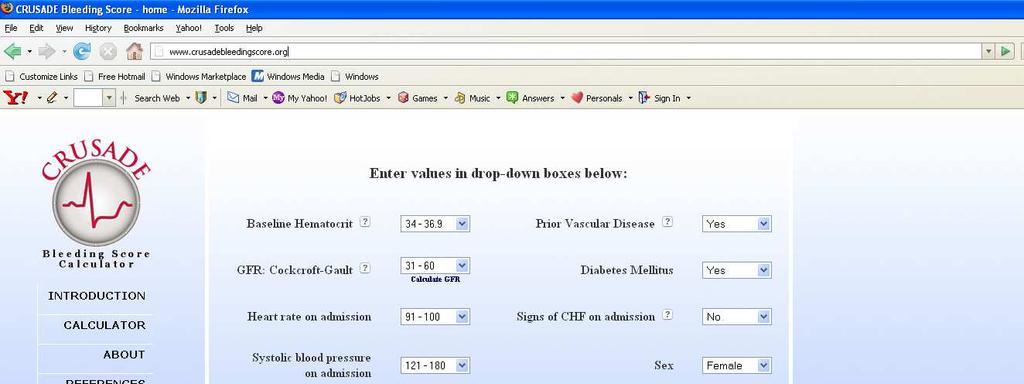
Task: Open Answers toolbar button
Action: (x=530, y=98)
